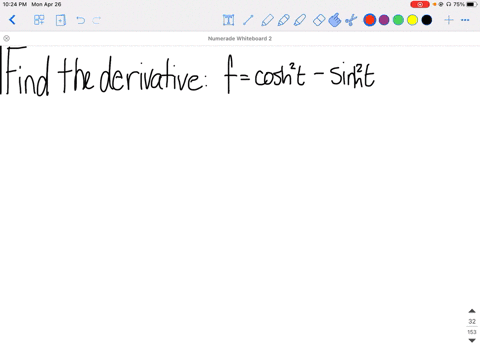Screen dimensions: 480x360
Task: Tap the battery status icon
Action: coord(472,4)
